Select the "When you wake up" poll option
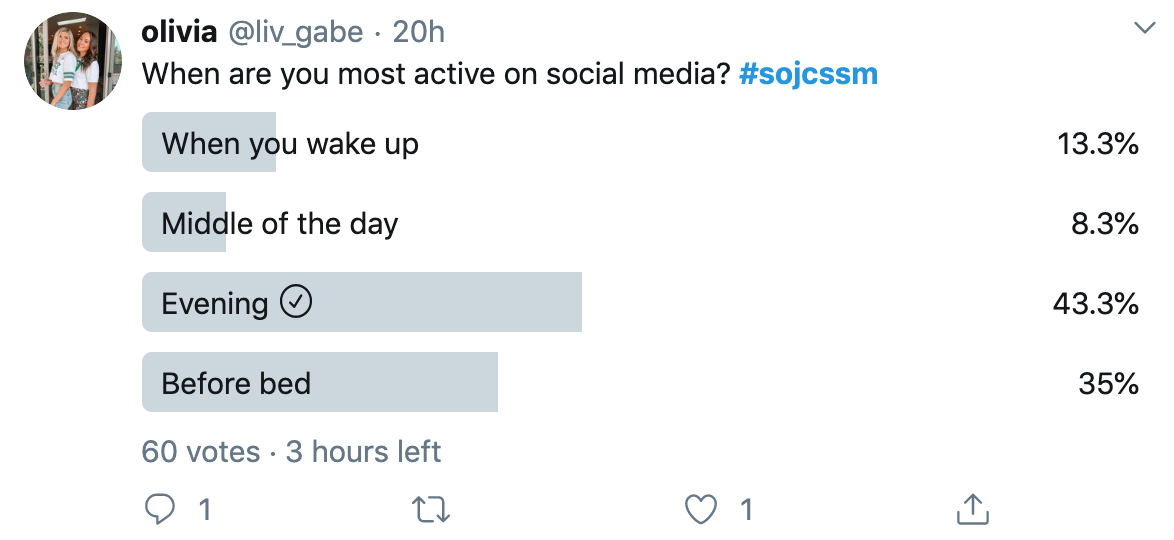 [x=290, y=144]
